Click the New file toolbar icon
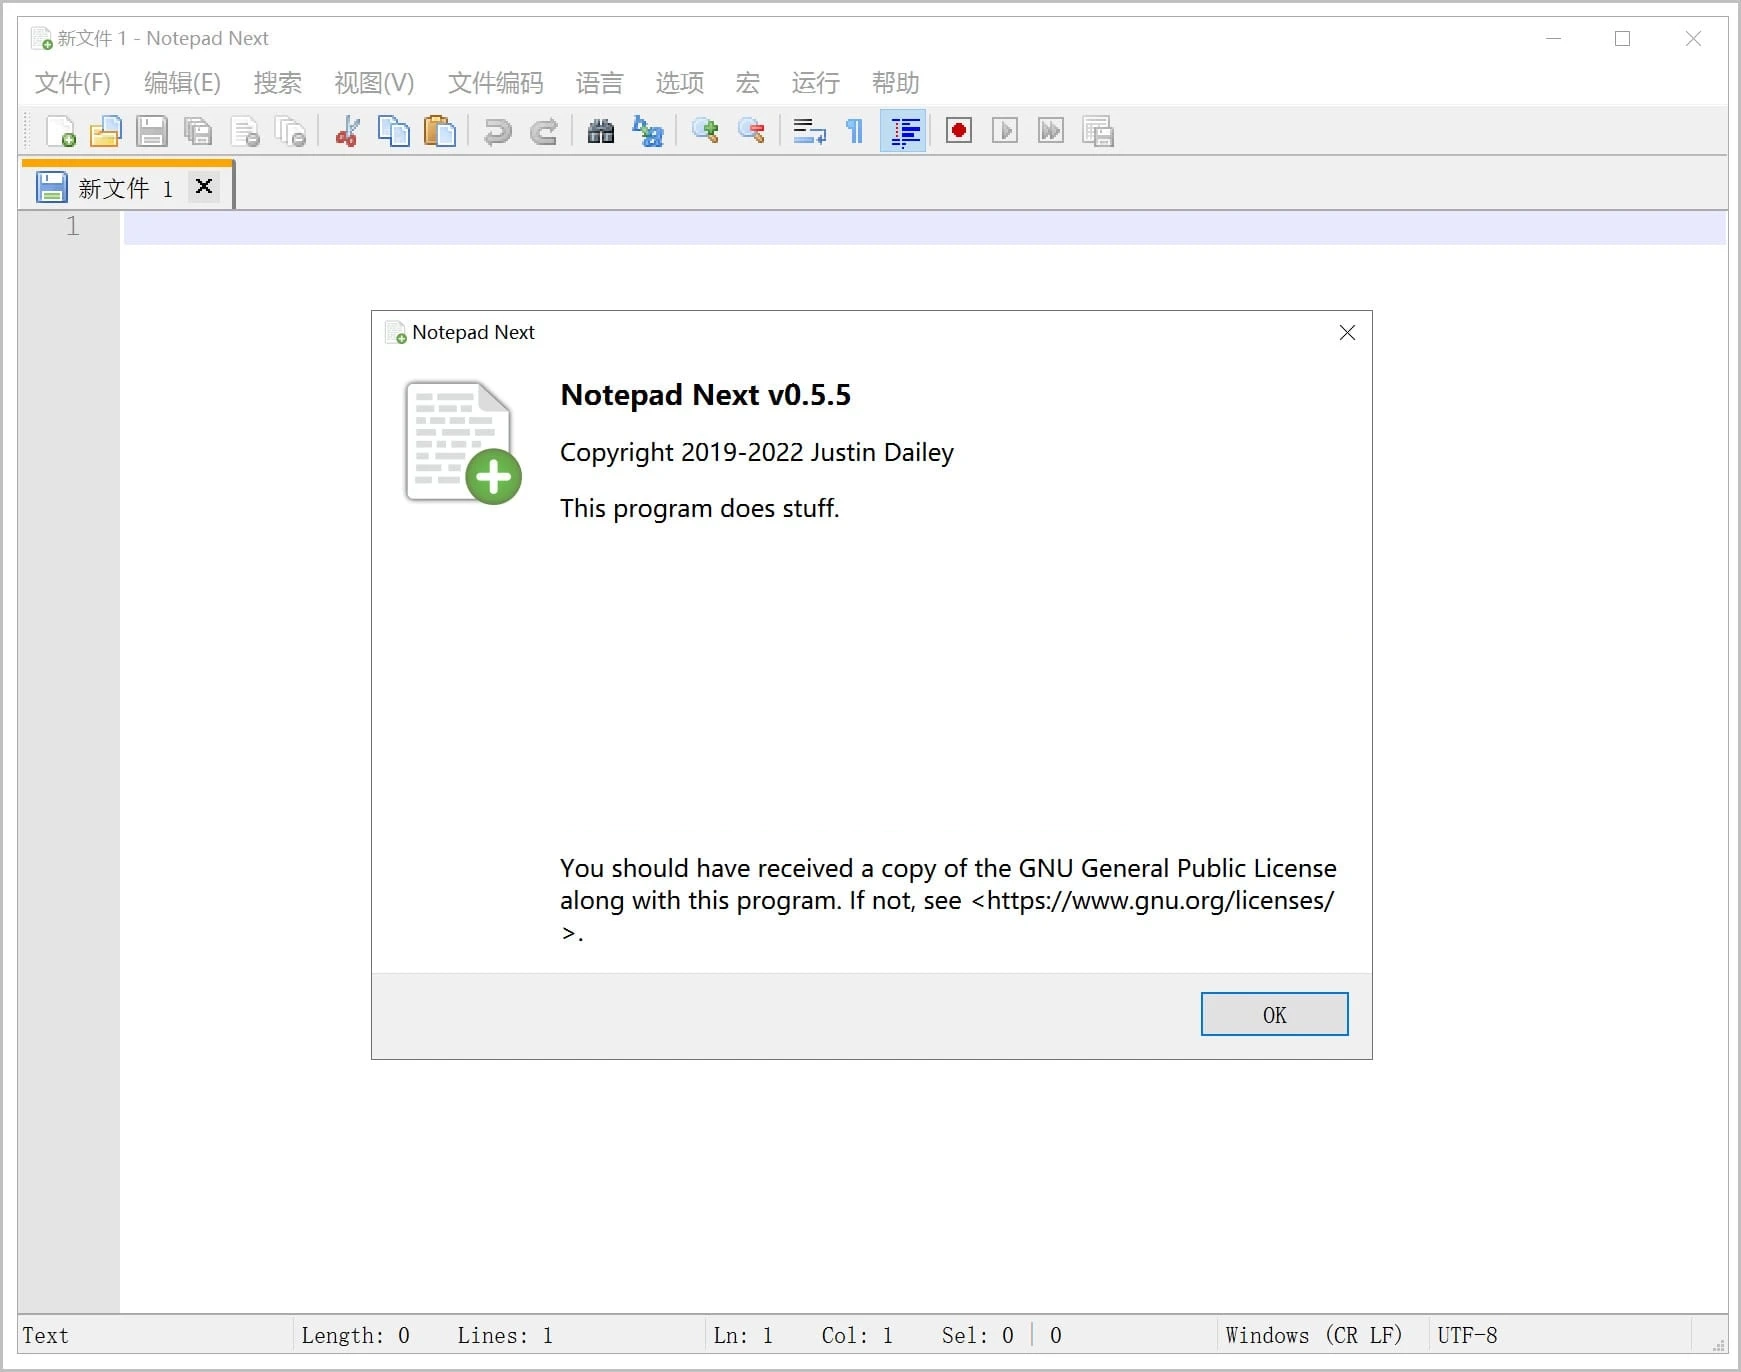The height and width of the screenshot is (1372, 1741). click(61, 131)
